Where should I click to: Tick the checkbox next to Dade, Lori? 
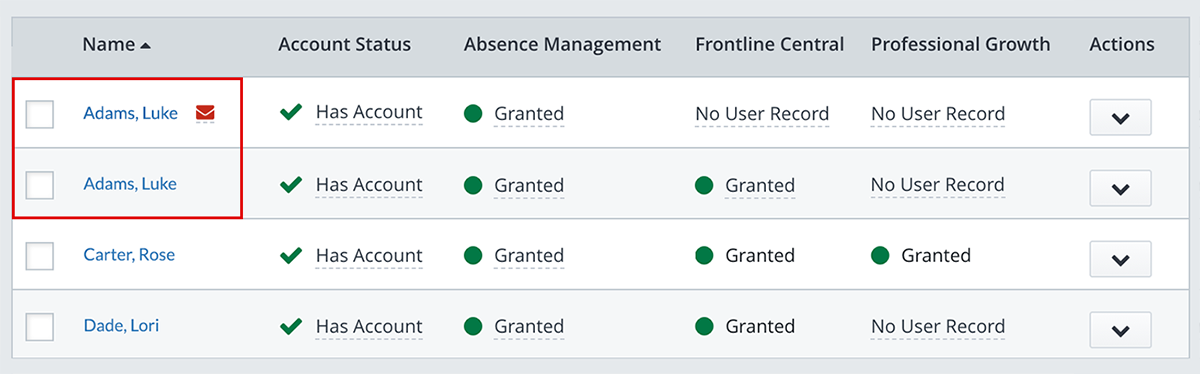pyautogui.click(x=40, y=327)
